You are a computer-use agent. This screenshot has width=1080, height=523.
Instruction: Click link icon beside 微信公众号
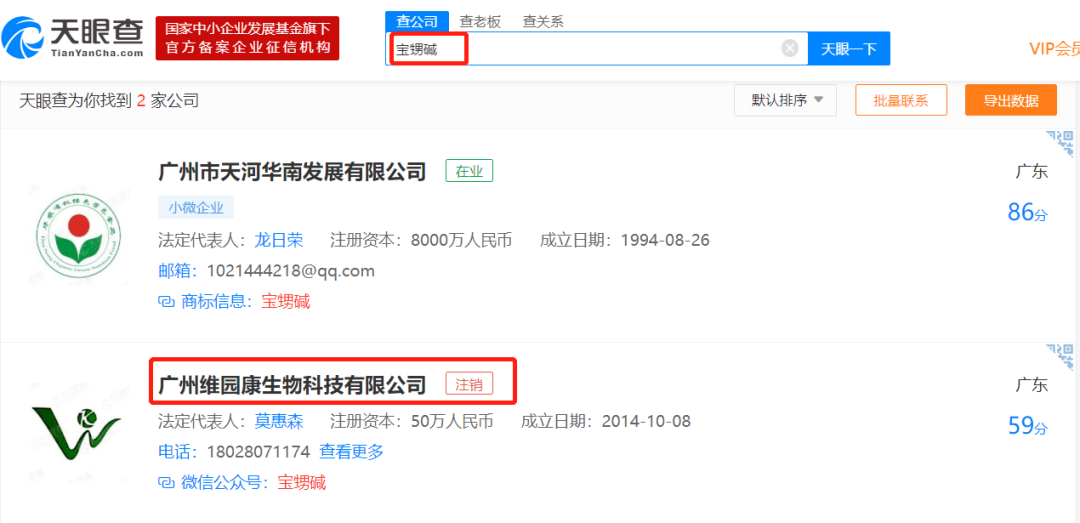coord(166,482)
